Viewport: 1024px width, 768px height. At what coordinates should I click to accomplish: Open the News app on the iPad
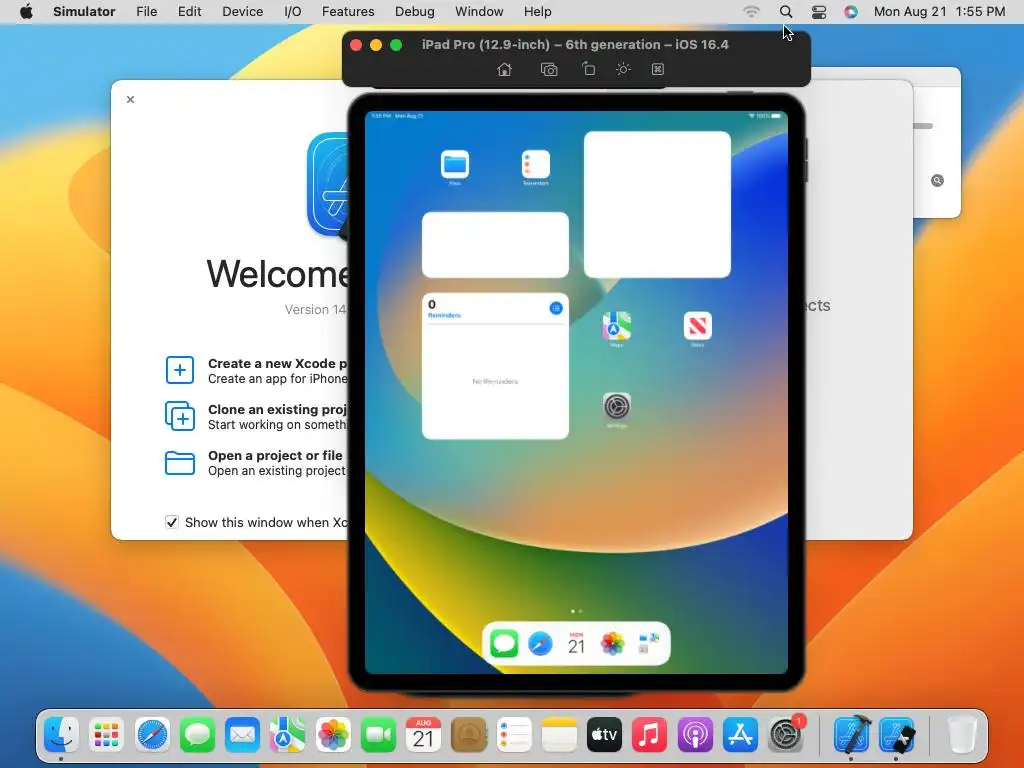pos(697,325)
